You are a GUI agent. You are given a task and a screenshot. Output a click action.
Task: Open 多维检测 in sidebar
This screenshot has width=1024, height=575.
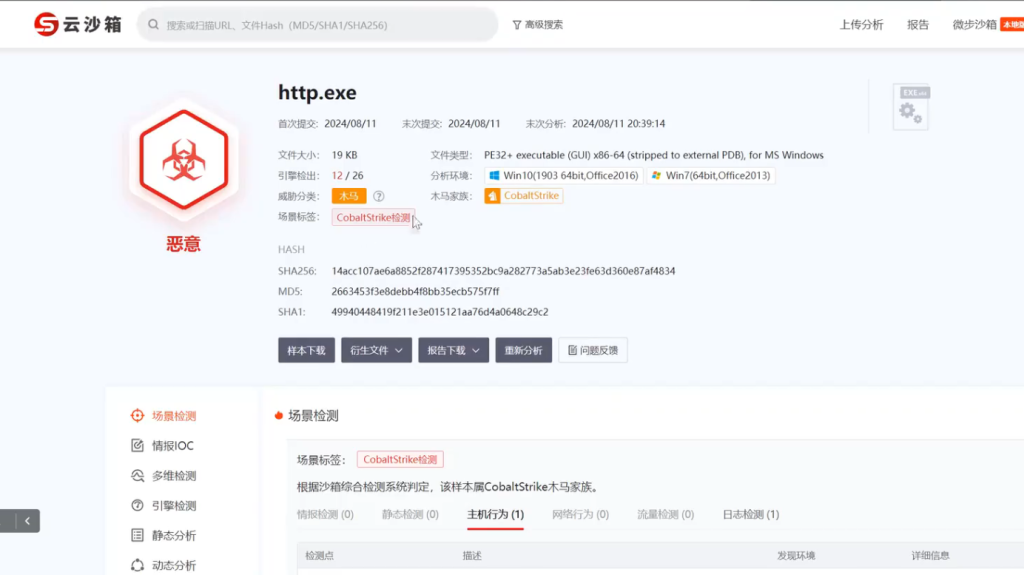coord(174,476)
